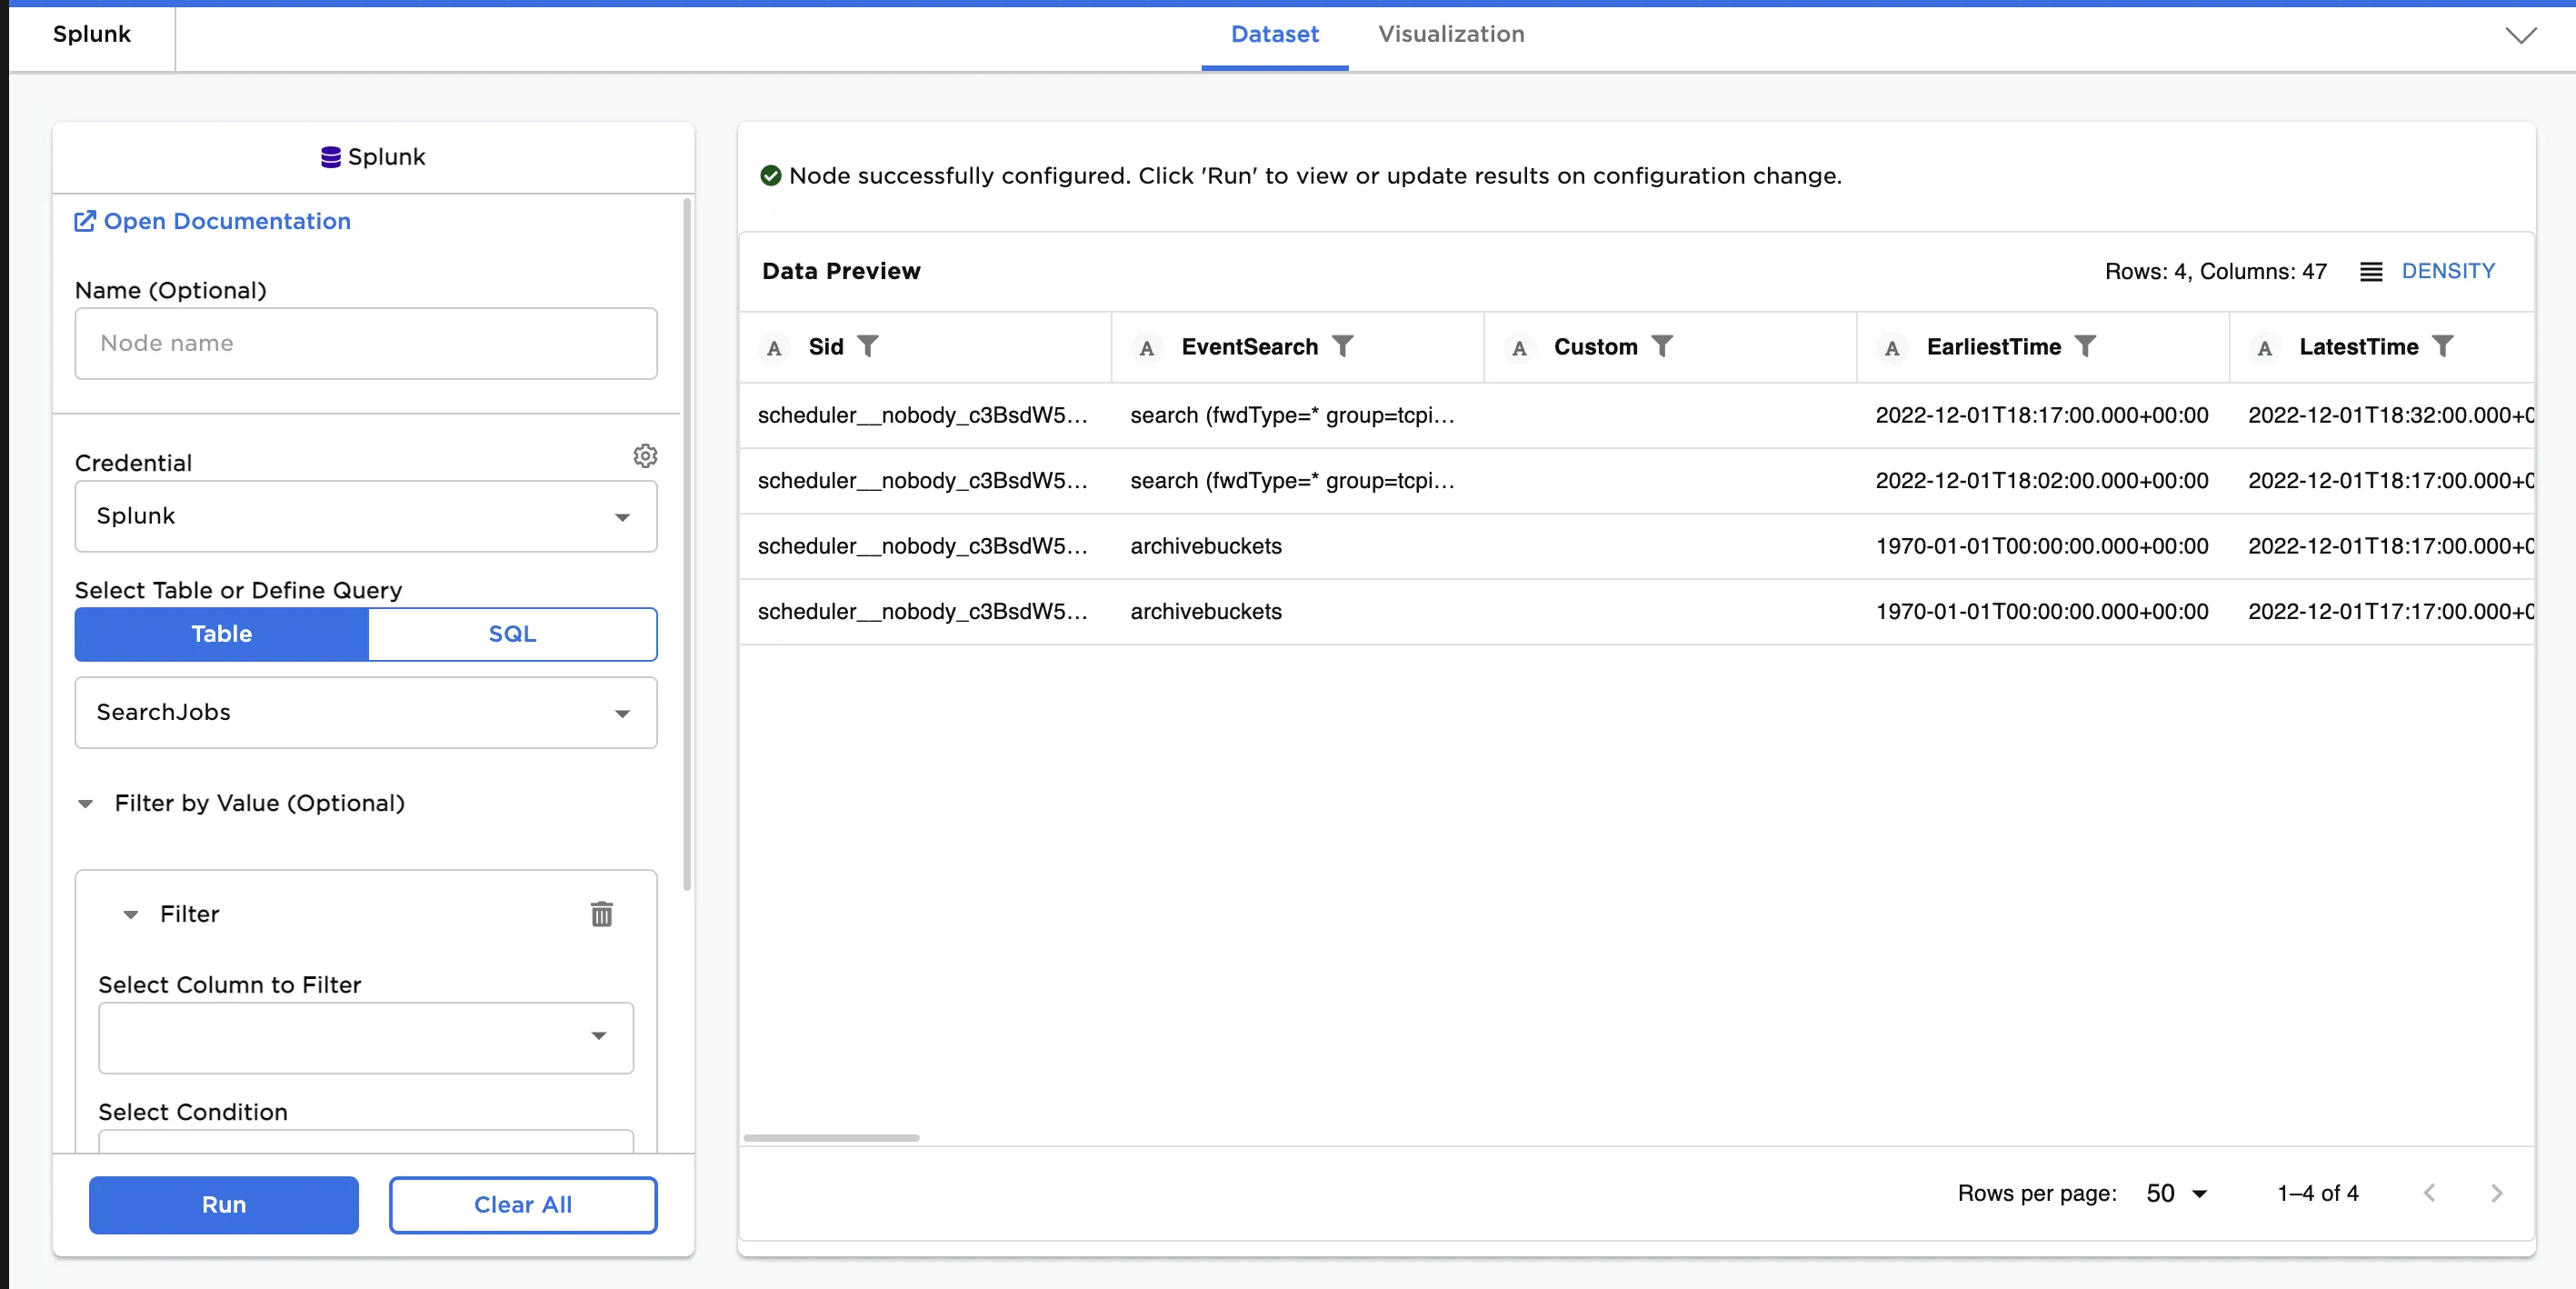Delete the filter with the trash icon

(x=601, y=914)
